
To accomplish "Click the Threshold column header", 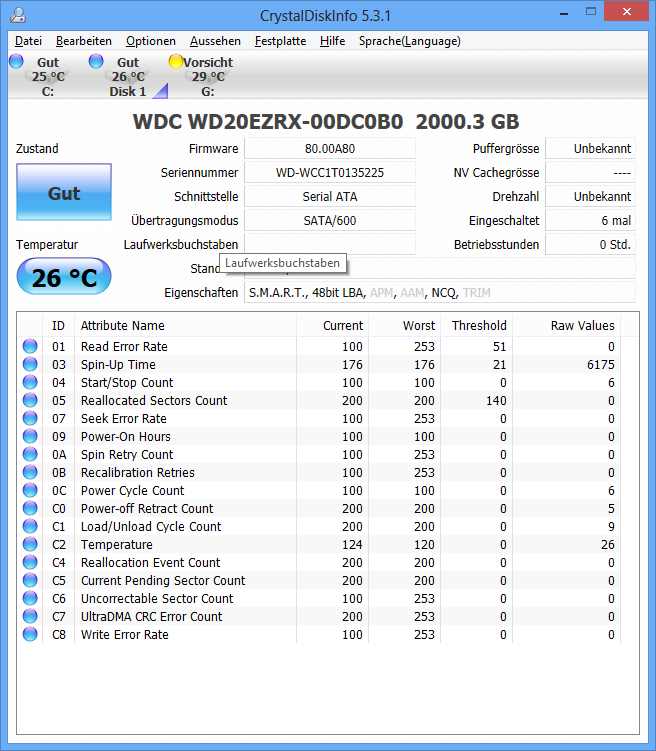I will click(476, 326).
